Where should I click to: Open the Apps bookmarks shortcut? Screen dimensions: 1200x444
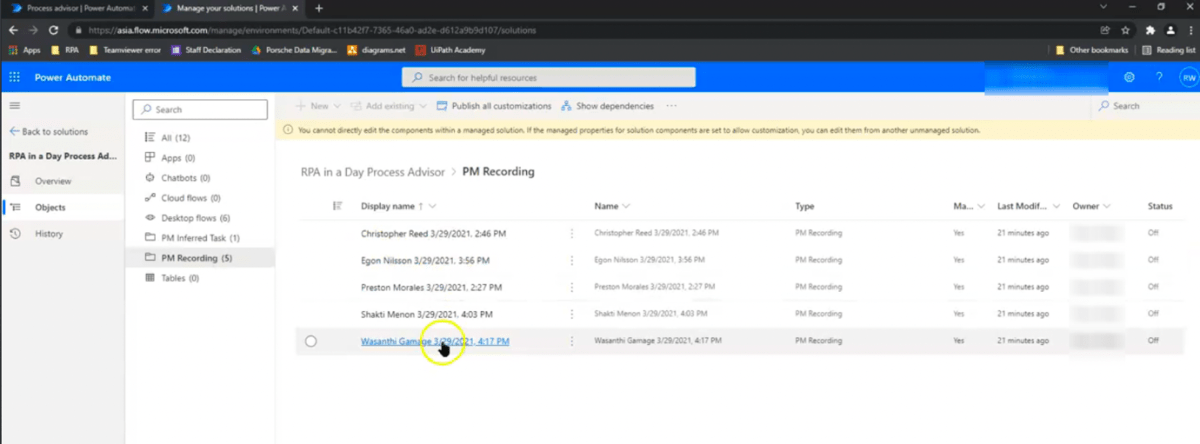point(25,49)
